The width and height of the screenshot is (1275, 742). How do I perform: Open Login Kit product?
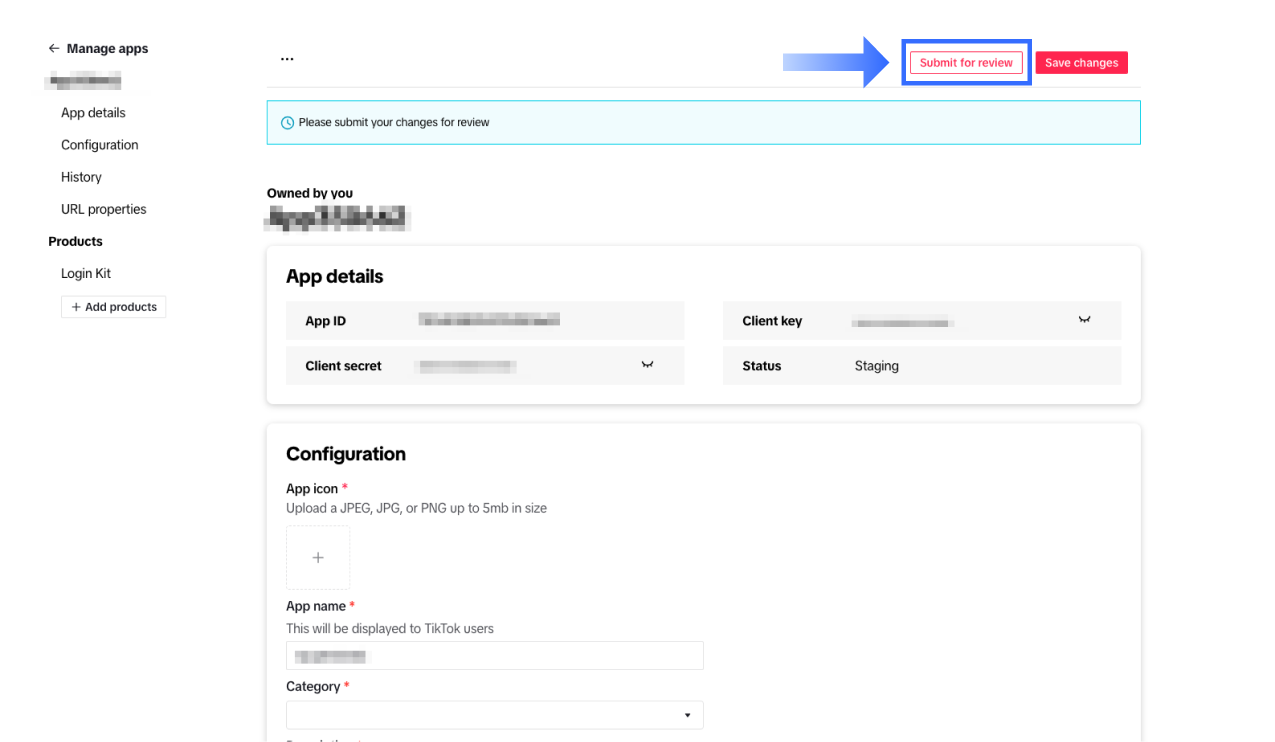[x=86, y=273]
